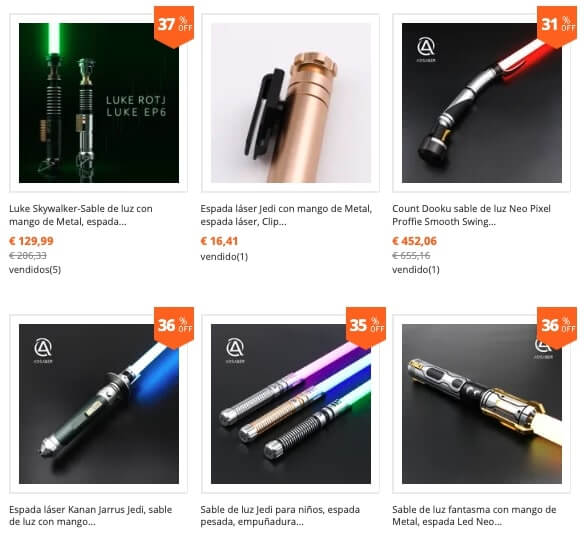The image size is (584, 534).
Task: Click the brand logo on Kanan Jarrus image
Action: pyautogui.click(x=43, y=350)
